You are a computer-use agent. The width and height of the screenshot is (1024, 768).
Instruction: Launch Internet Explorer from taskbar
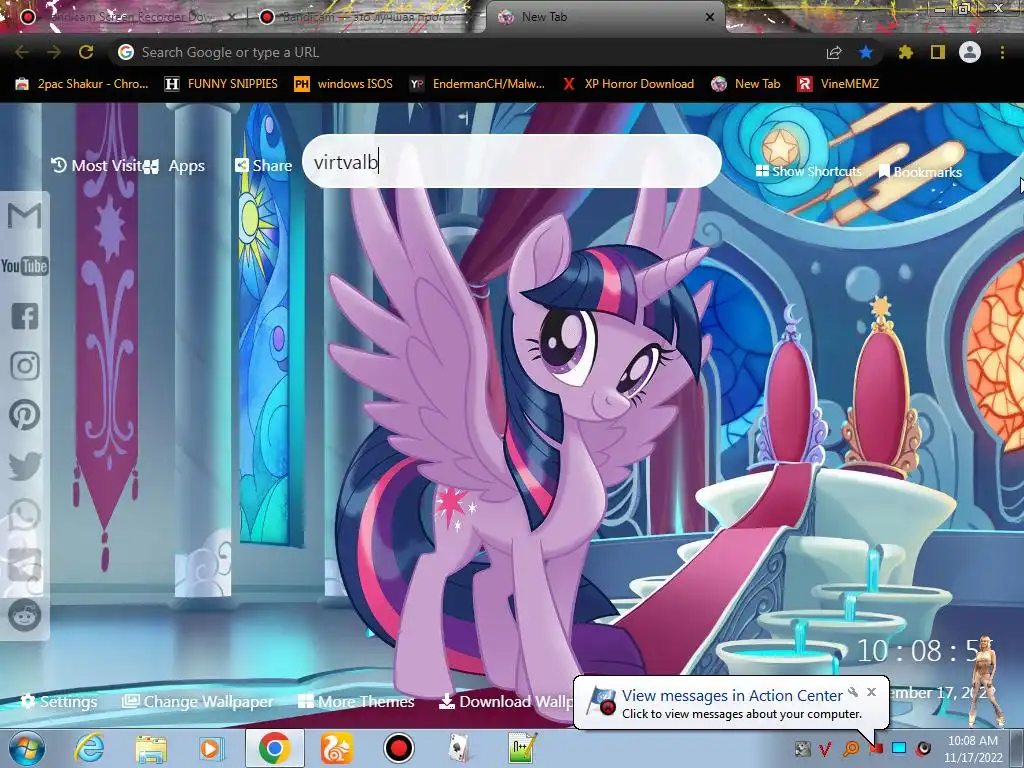coord(89,748)
